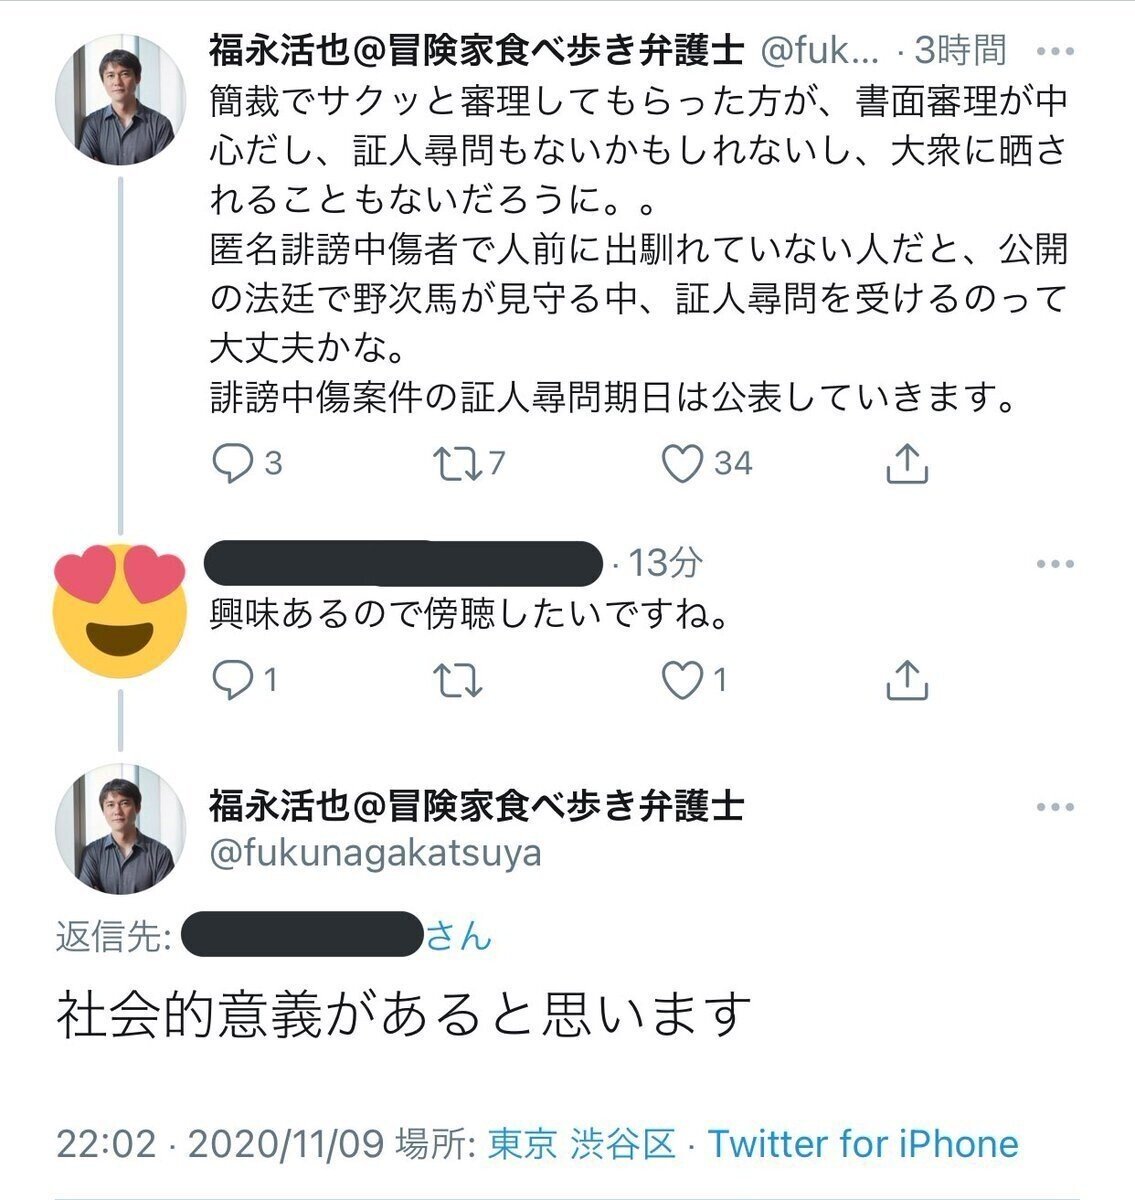Like the reply tweet with the heart icon
Viewport: 1135px width, 1200px height.
click(685, 681)
